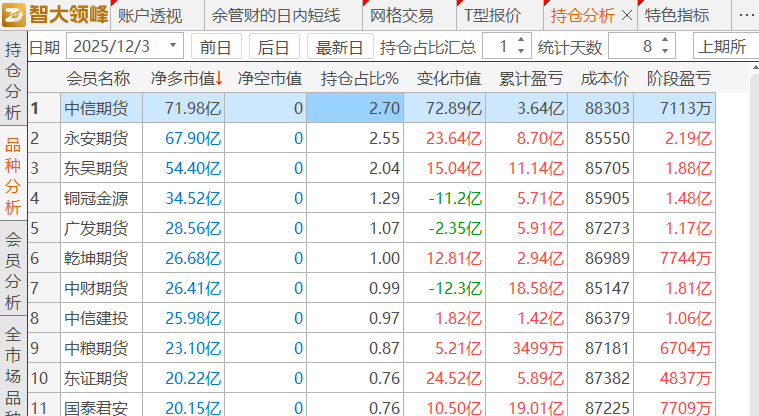
Task: Select the 永安期货 member name
Action: click(96, 139)
